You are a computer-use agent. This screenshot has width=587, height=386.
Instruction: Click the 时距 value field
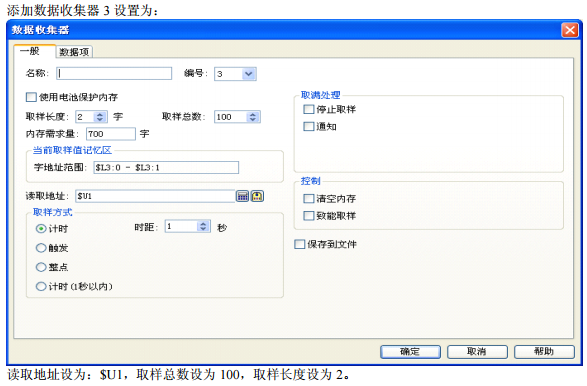(x=181, y=226)
